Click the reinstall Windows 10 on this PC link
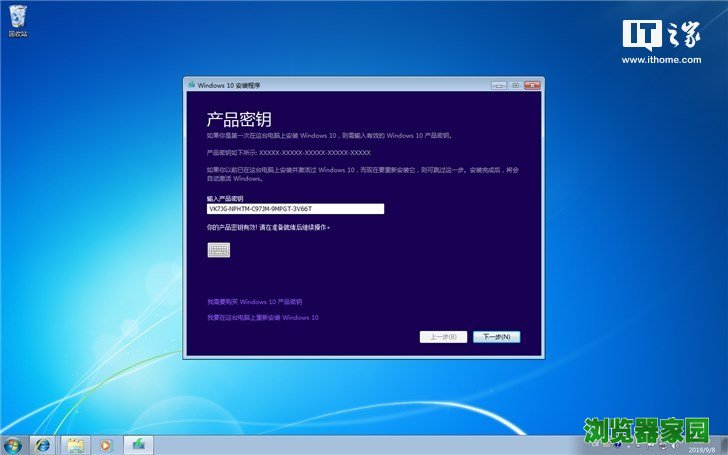Image resolution: width=728 pixels, height=455 pixels. tap(262, 317)
